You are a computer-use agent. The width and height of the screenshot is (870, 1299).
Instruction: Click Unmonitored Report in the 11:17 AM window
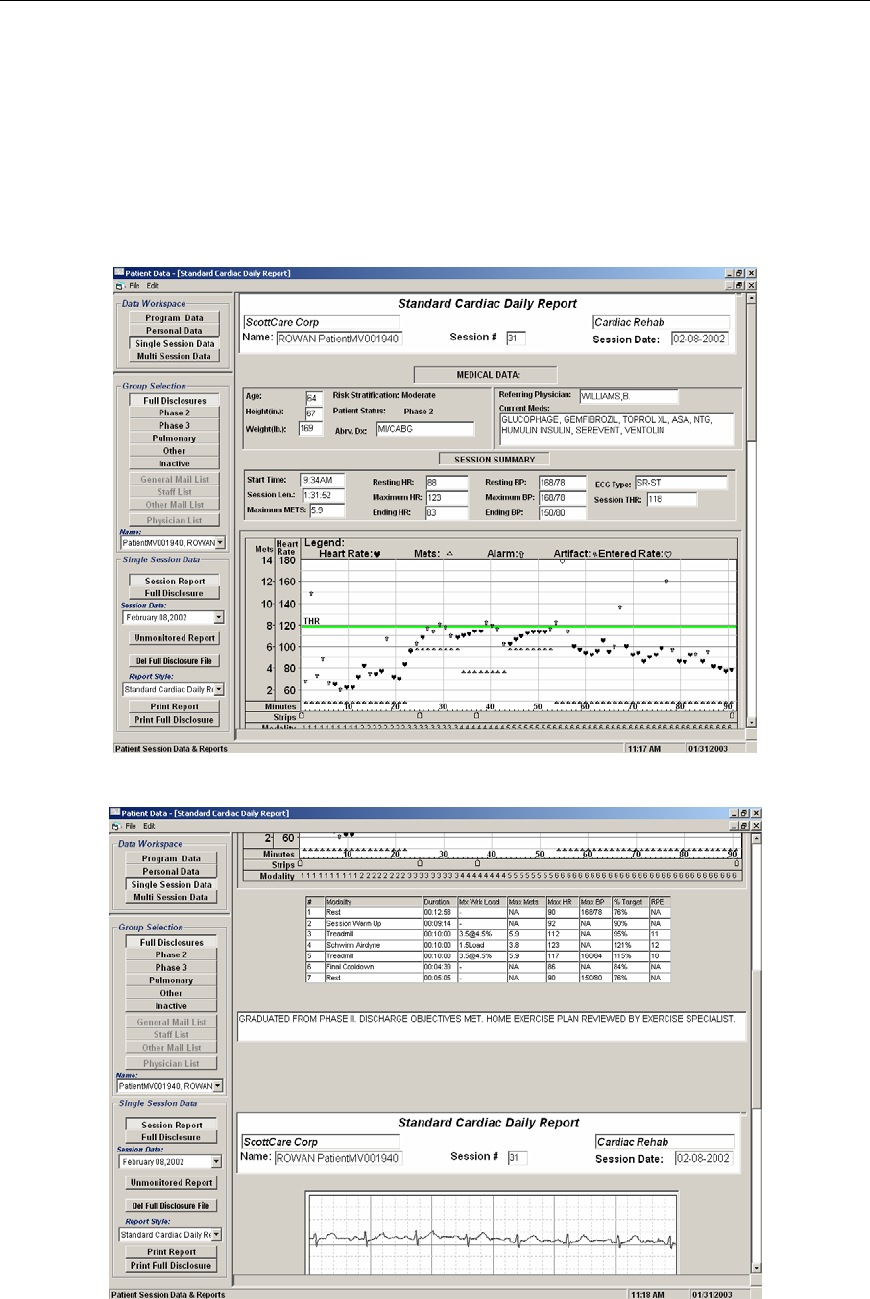coord(175,638)
